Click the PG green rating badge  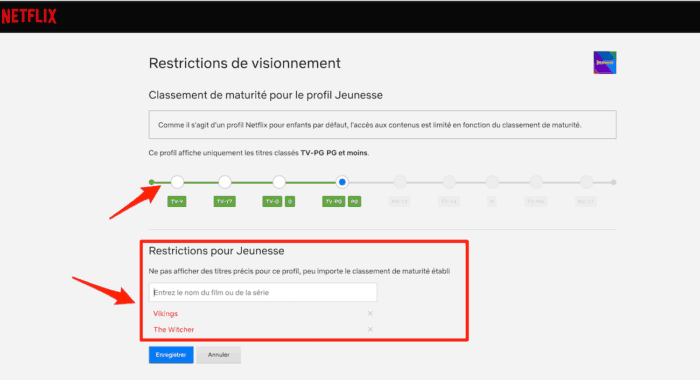click(x=354, y=202)
